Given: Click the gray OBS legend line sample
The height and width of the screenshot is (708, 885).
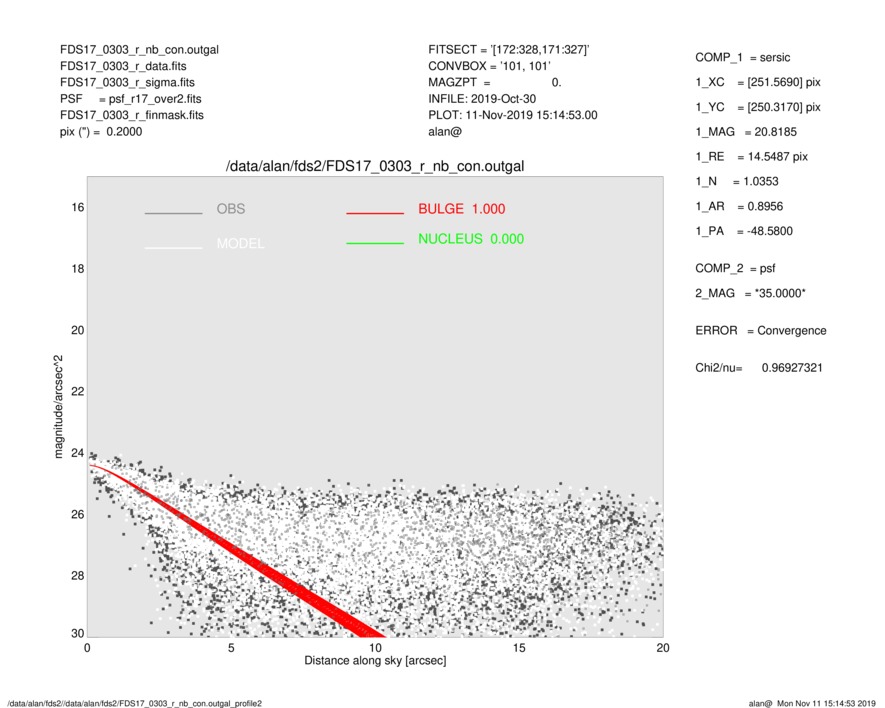Looking at the screenshot, I should (173, 213).
